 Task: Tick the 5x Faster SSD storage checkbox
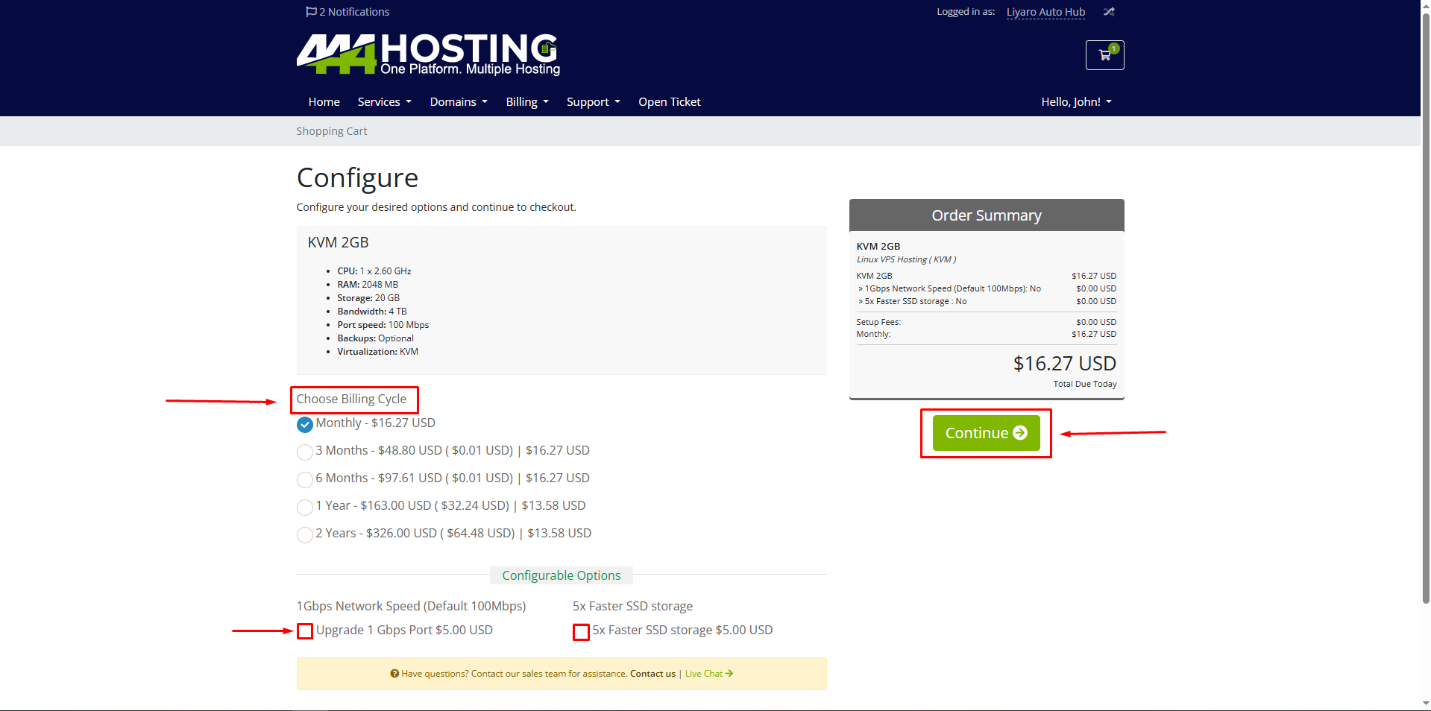(581, 632)
